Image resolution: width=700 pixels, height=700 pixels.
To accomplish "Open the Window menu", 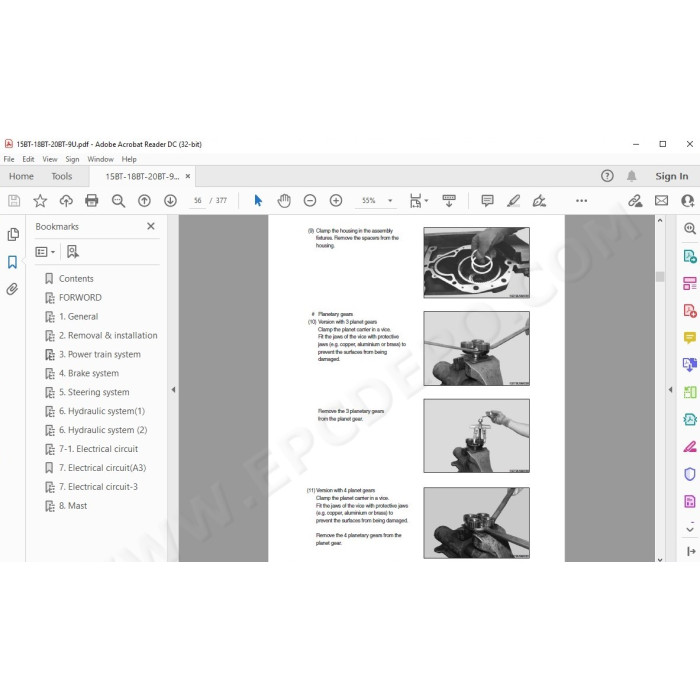I will click(100, 159).
